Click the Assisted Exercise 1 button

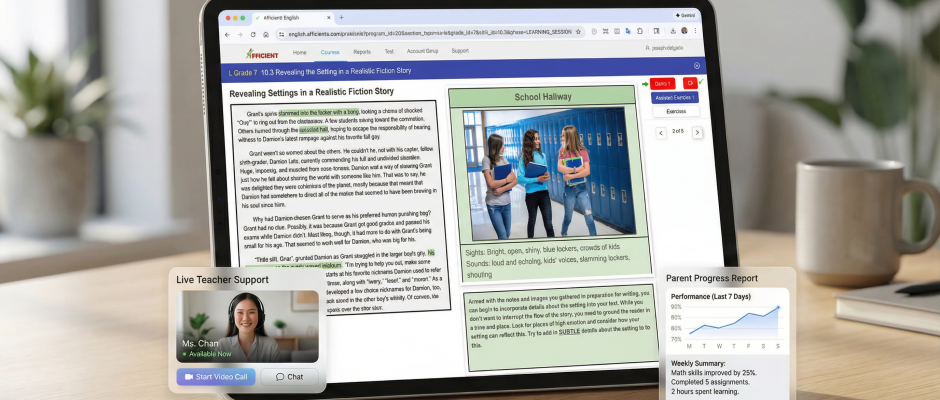(x=675, y=98)
